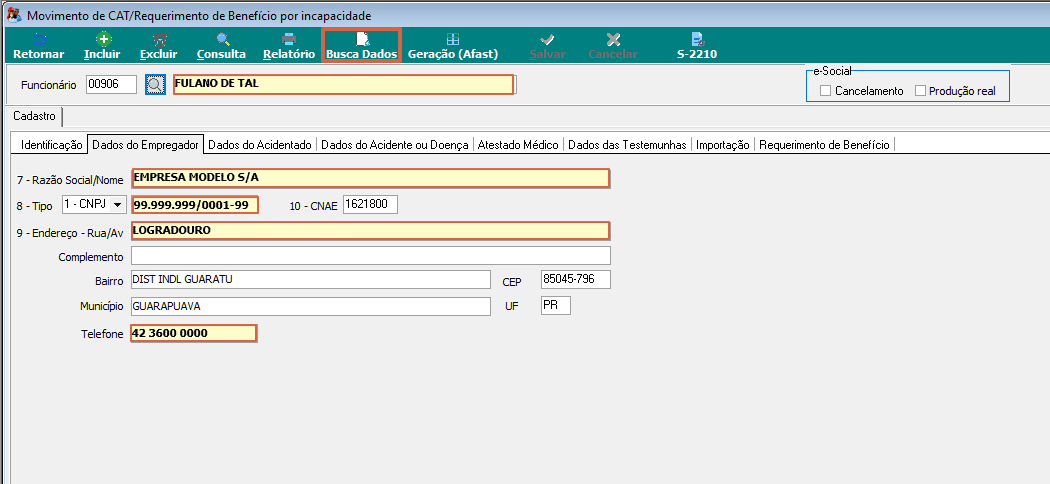
Task: Click the Cancelar X icon
Action: tap(613, 39)
